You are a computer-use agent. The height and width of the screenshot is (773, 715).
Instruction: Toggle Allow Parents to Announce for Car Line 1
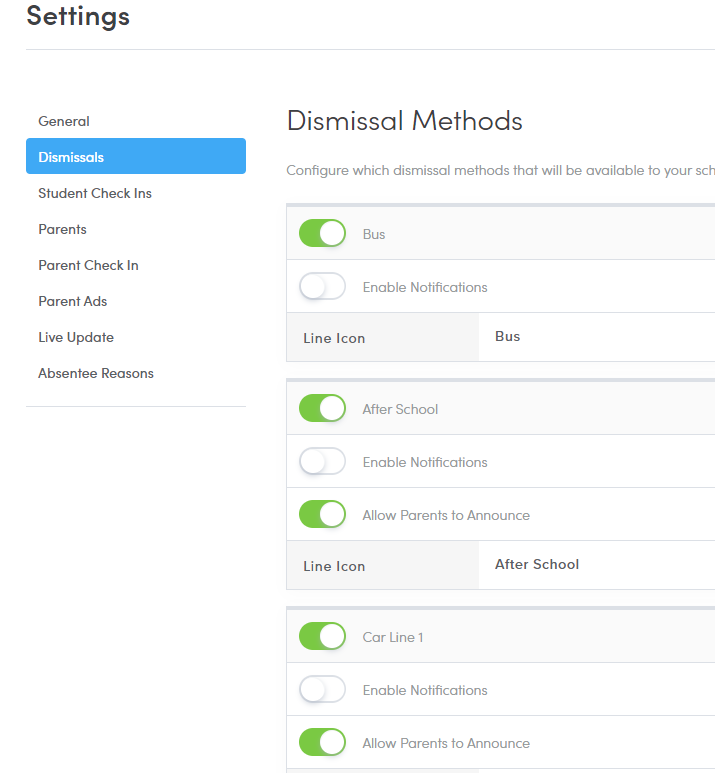tap(322, 743)
